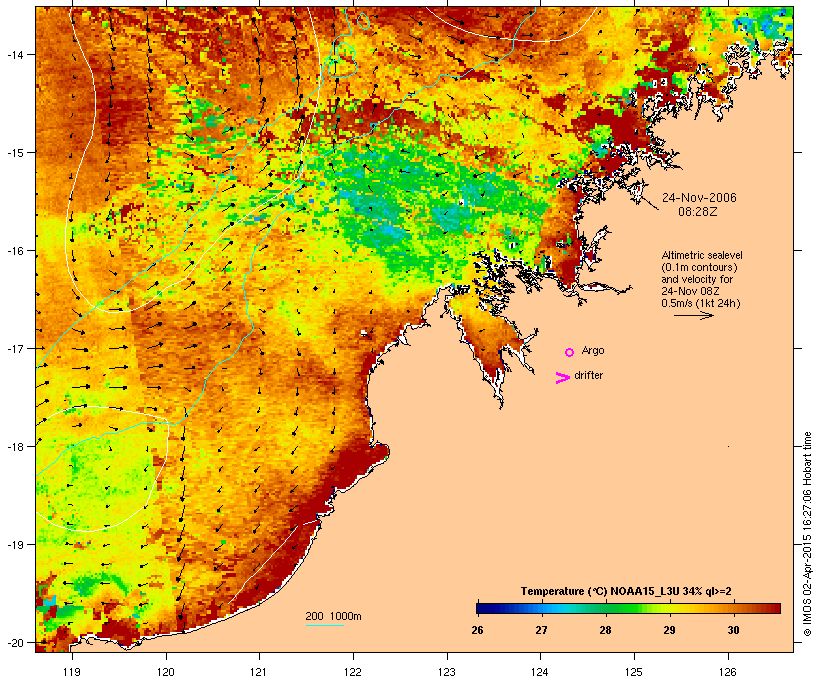Click the IMOS copyright timestamp text
Image resolution: width=820 pixels, height=680 pixels.
pos(807,534)
